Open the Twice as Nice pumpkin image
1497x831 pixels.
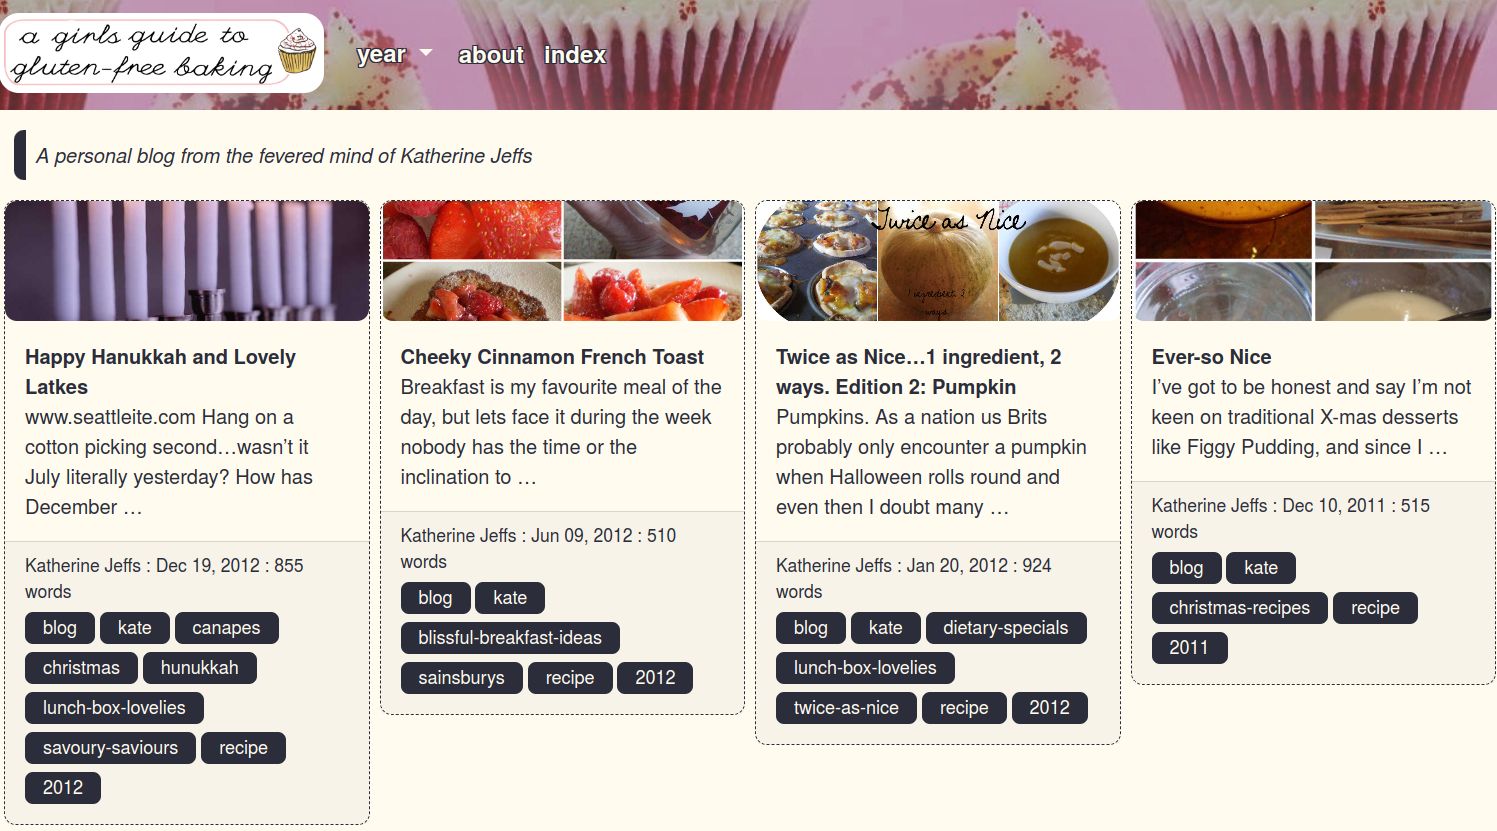coord(938,261)
